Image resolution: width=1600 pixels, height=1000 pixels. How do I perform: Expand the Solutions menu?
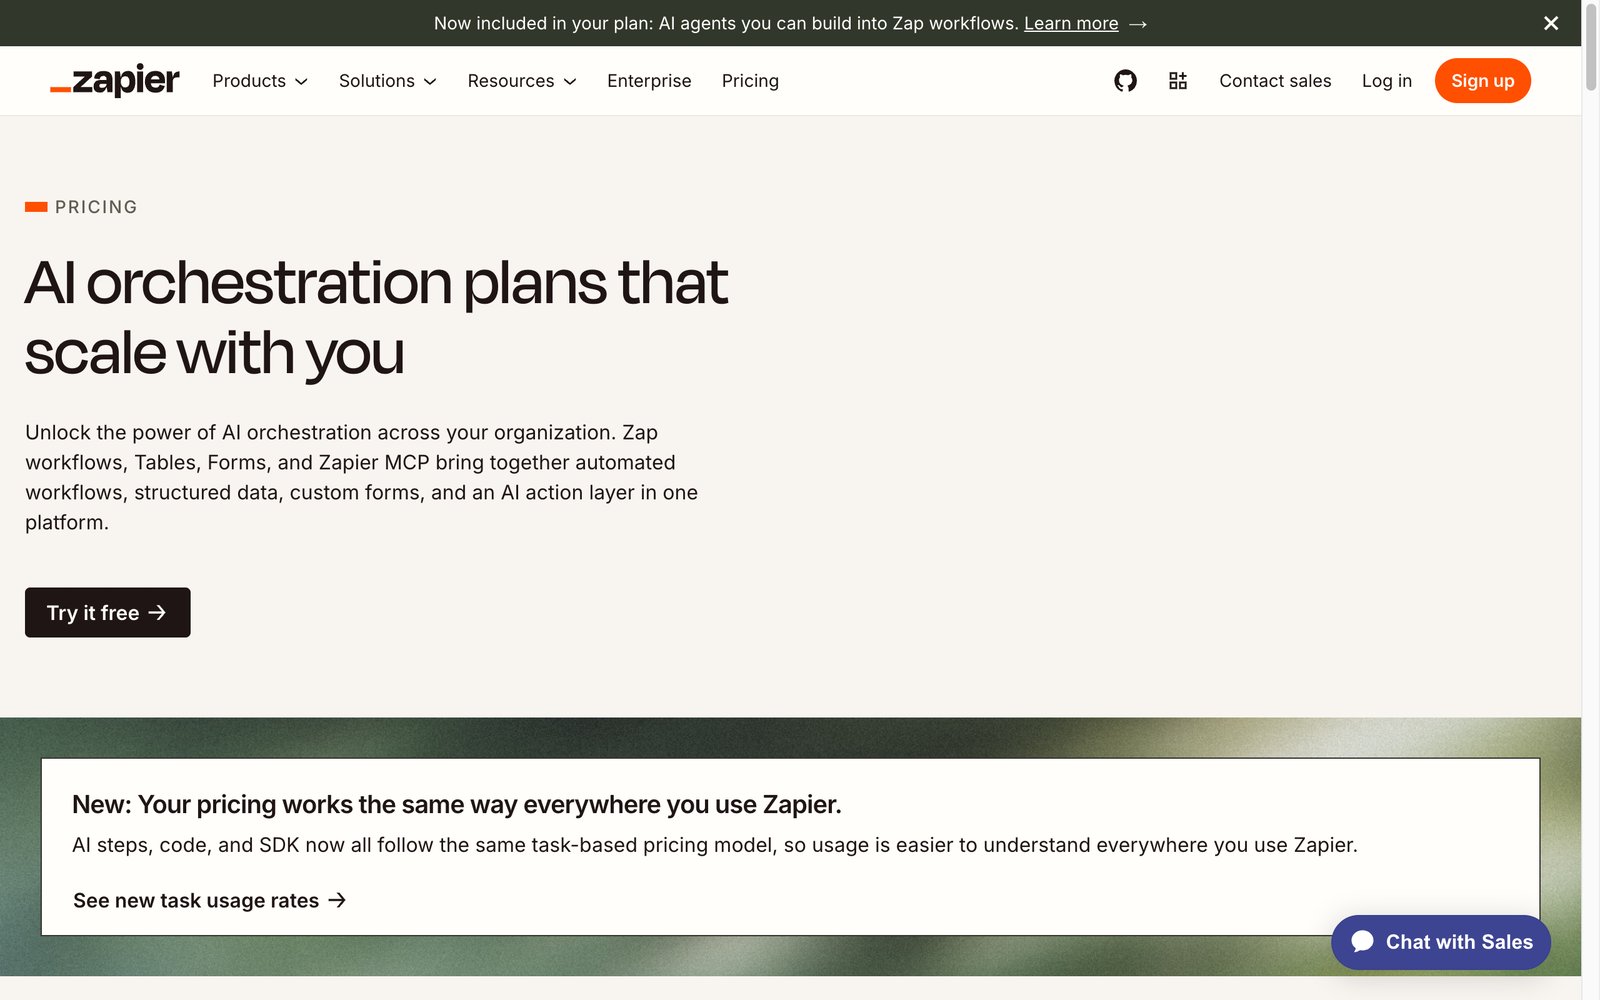[x=388, y=81]
